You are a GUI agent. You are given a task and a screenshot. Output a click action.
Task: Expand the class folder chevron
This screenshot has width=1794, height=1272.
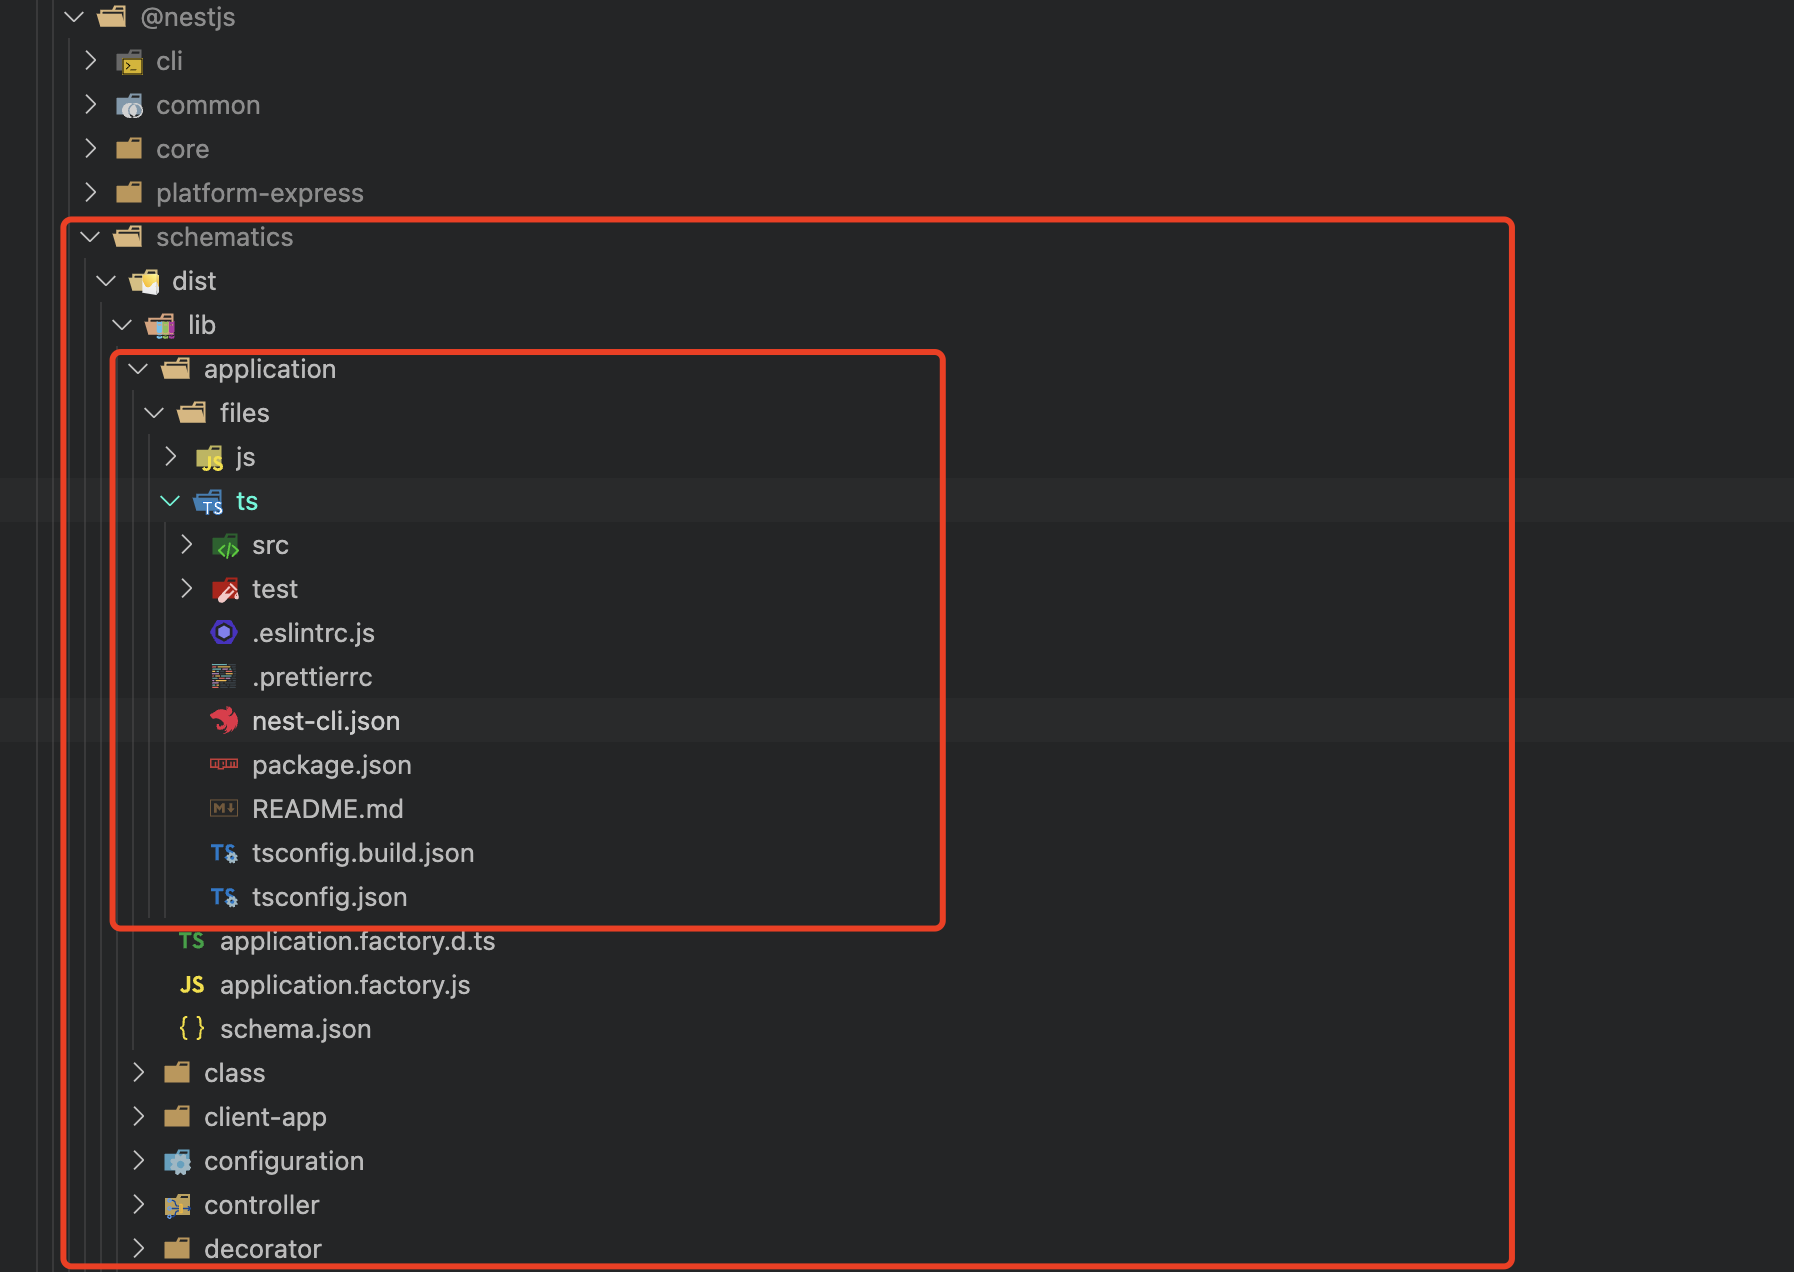(139, 1072)
